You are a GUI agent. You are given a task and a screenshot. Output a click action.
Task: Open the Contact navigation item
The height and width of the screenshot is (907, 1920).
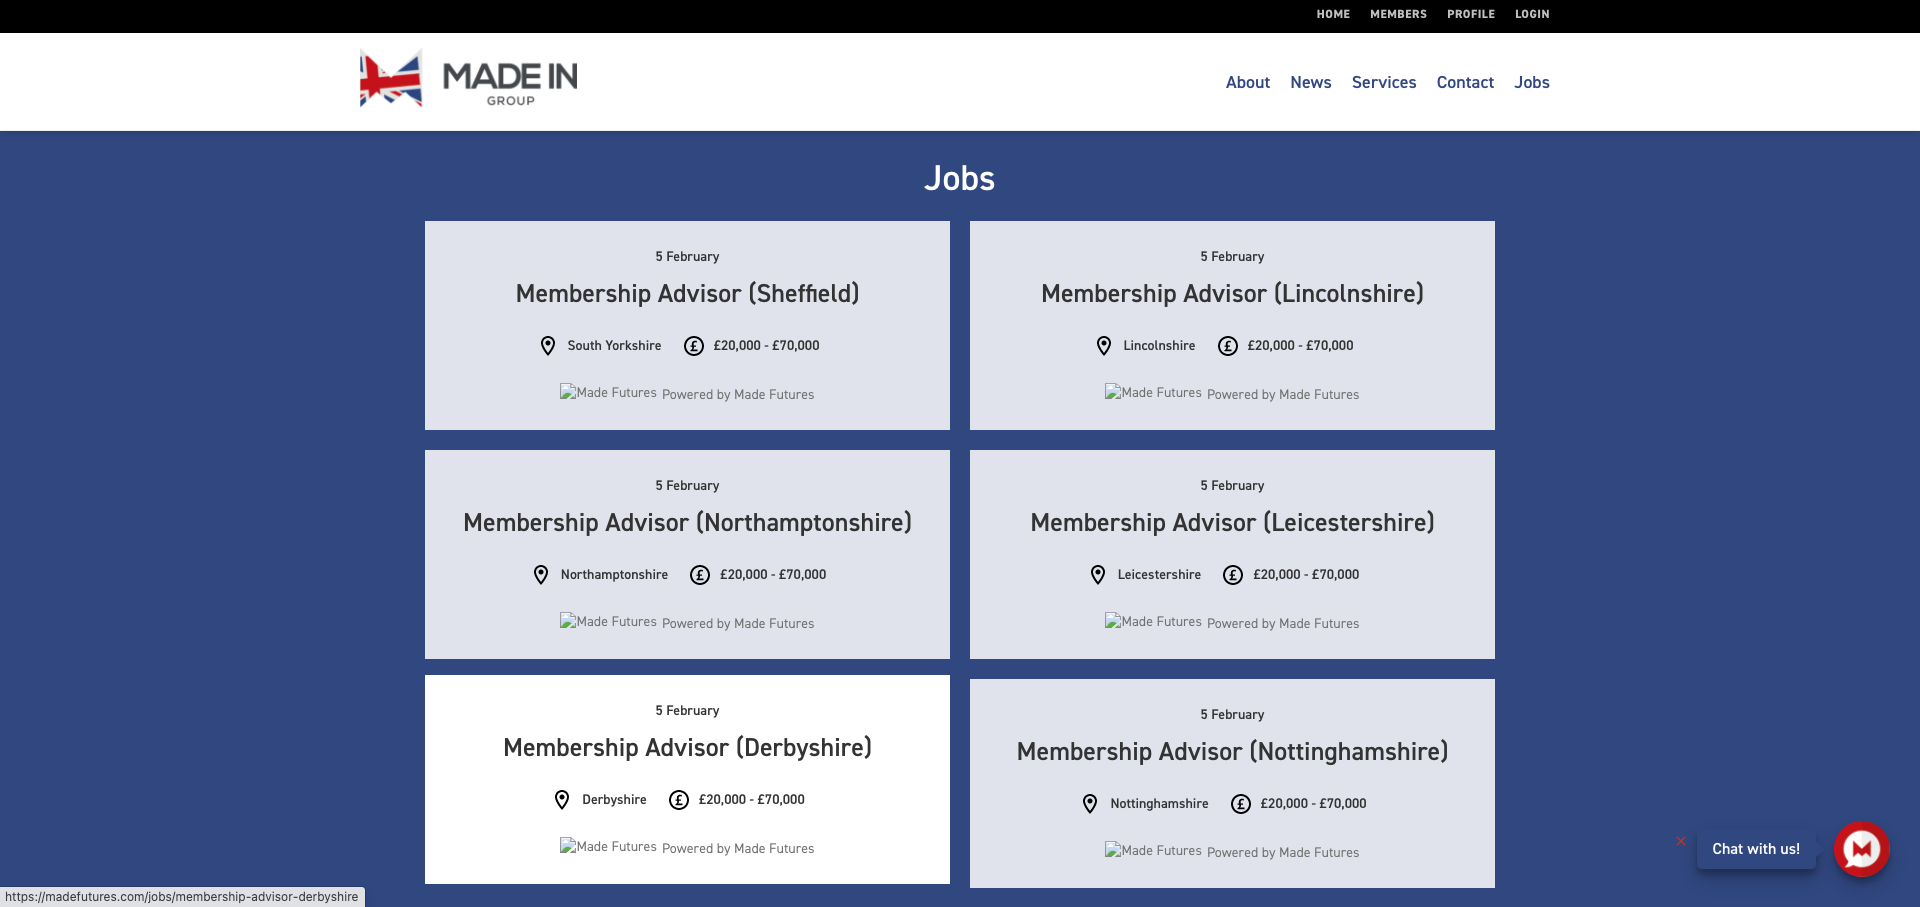pyautogui.click(x=1465, y=82)
